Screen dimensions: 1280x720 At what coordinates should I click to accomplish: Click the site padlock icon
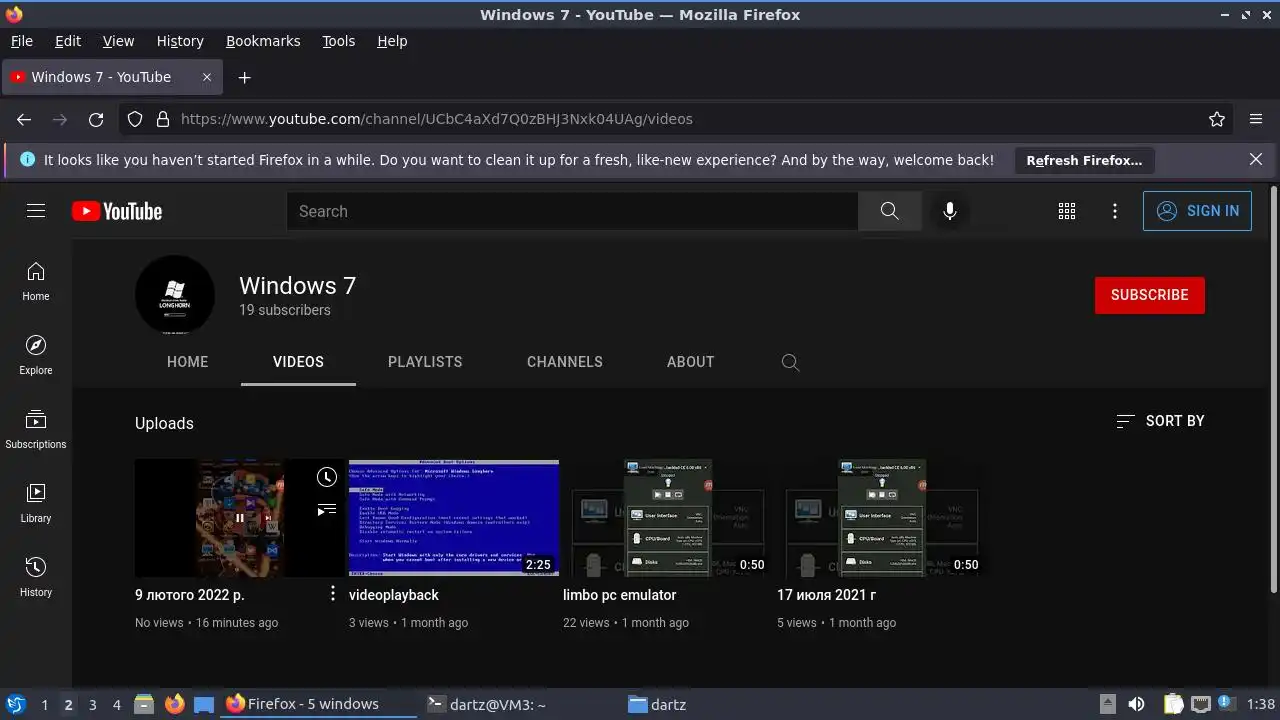(x=163, y=119)
